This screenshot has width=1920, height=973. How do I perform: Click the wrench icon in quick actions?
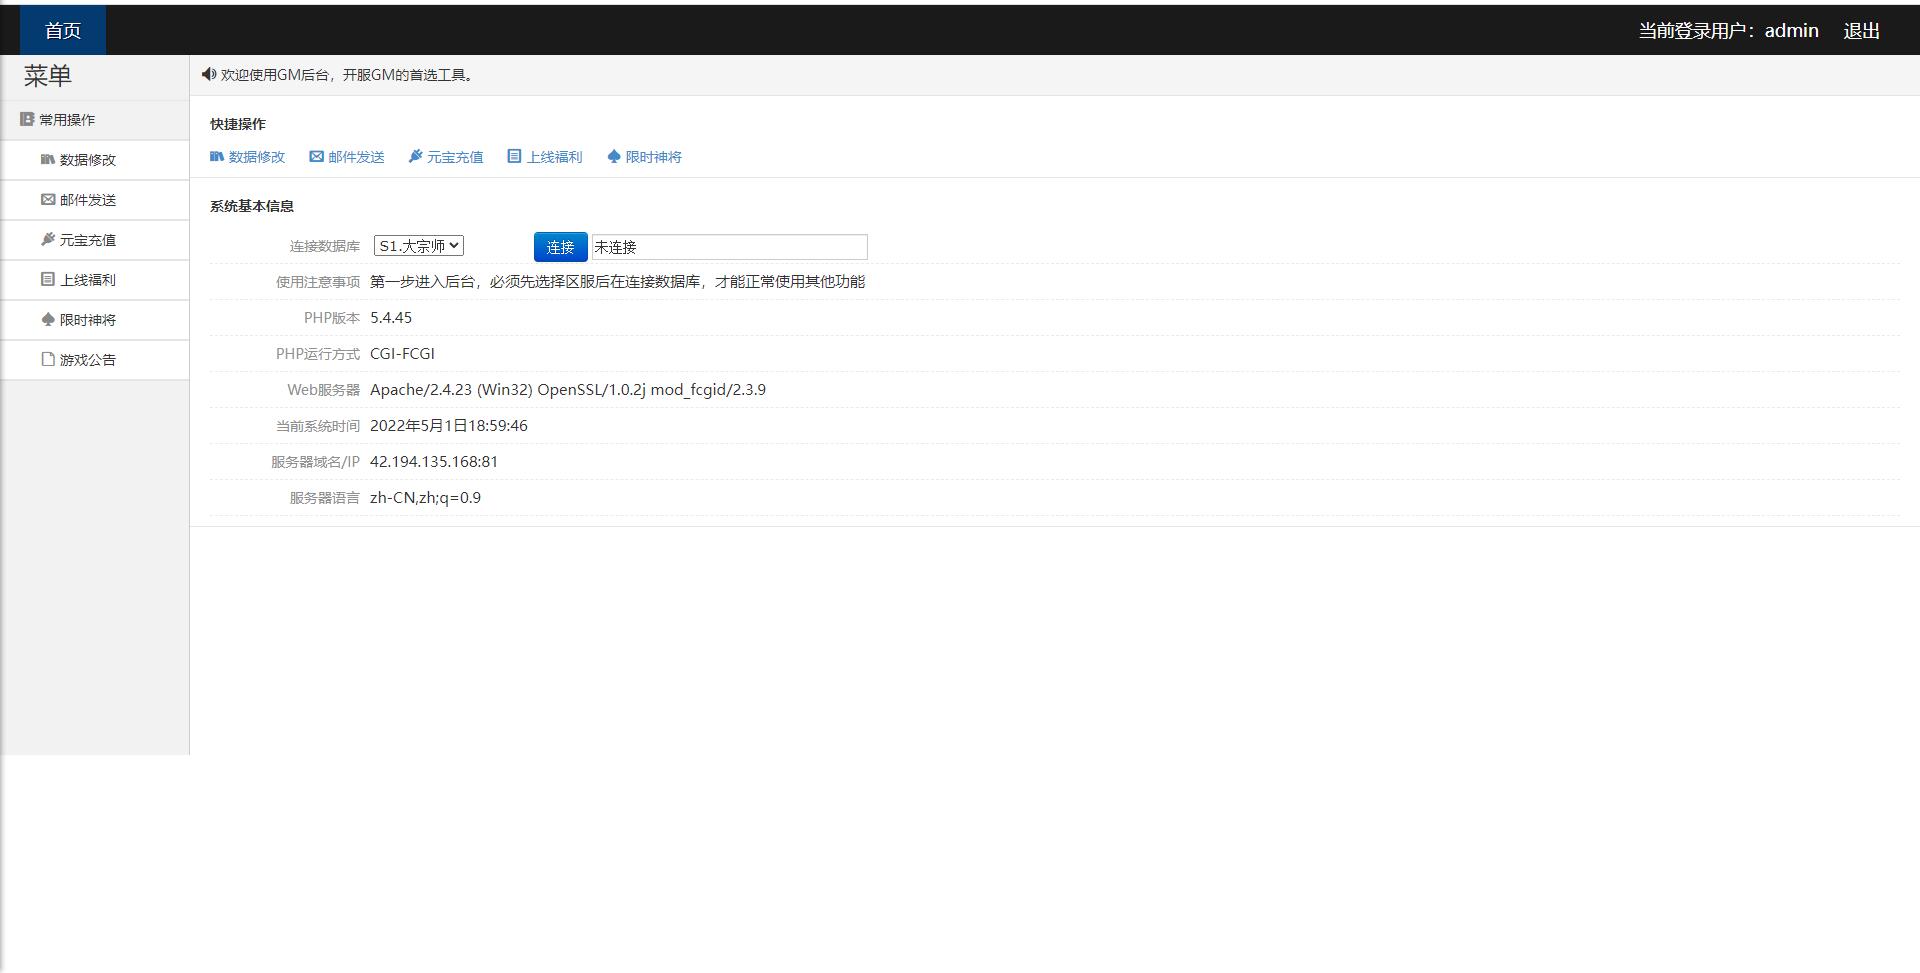(x=415, y=156)
